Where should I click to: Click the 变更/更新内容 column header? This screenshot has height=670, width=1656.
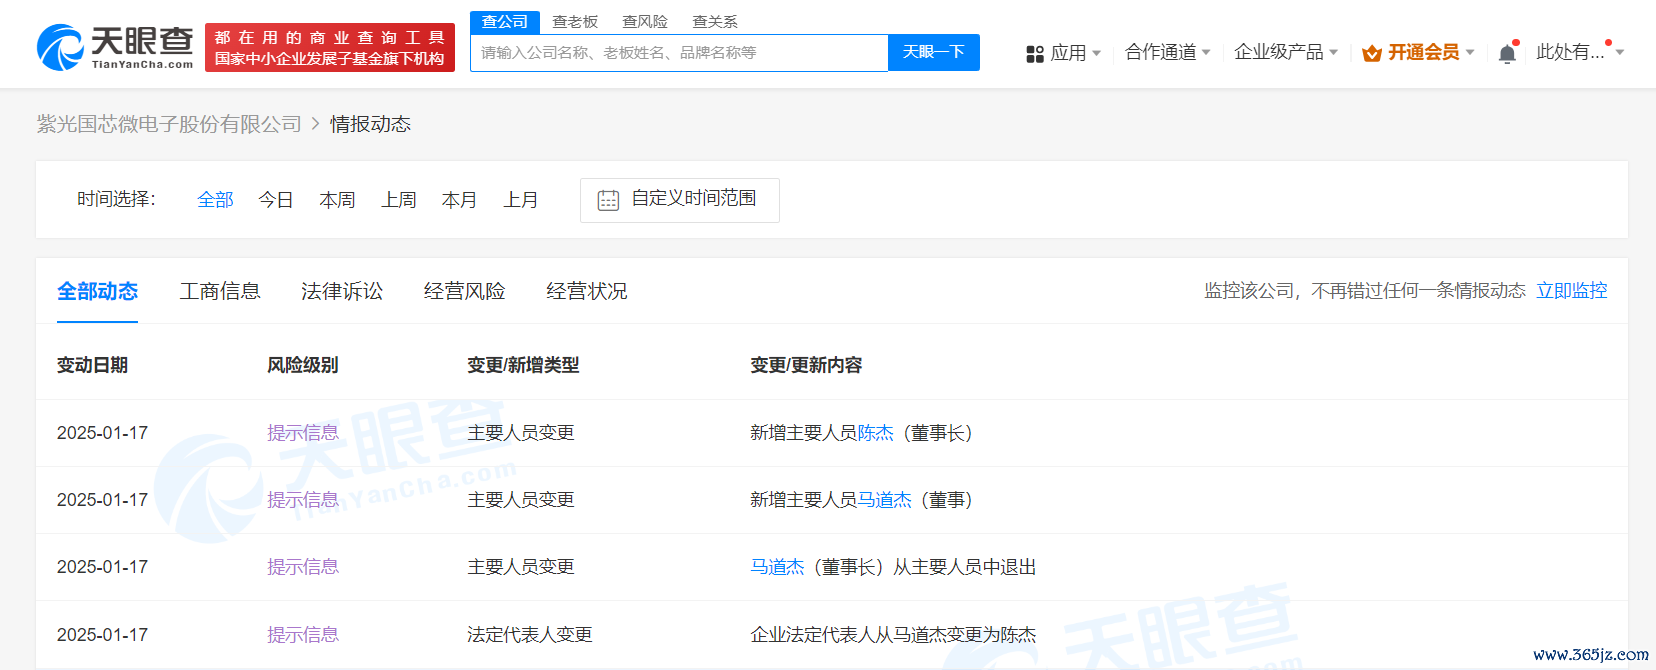click(x=806, y=365)
